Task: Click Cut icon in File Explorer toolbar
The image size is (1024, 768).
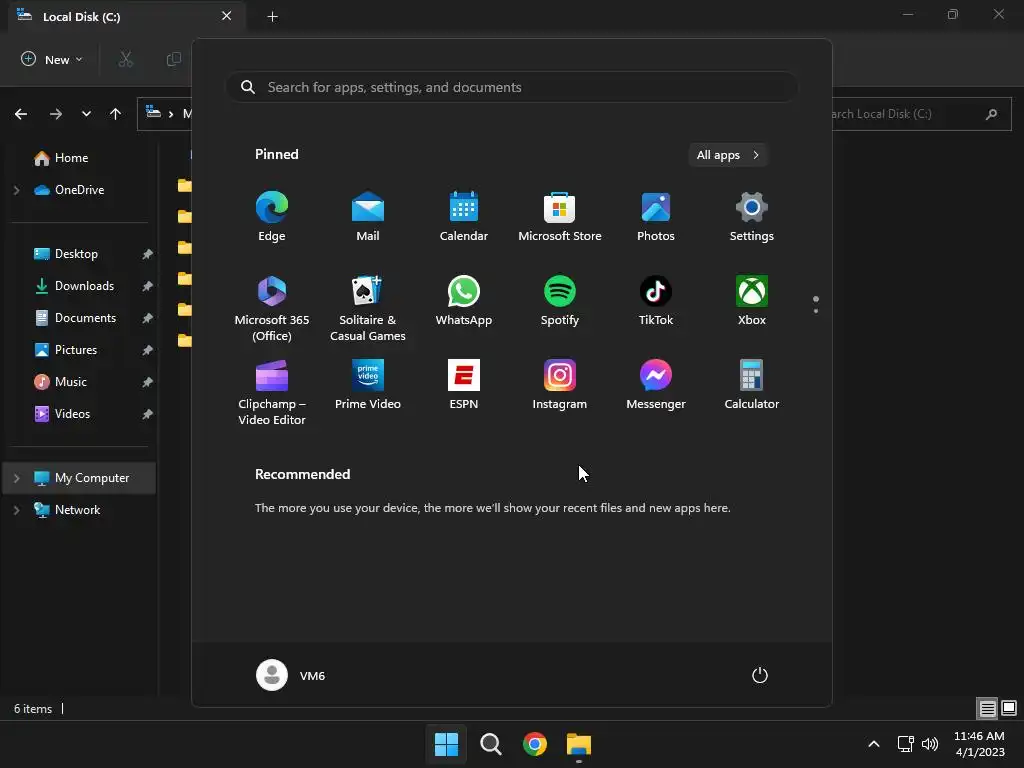Action: pos(125,59)
